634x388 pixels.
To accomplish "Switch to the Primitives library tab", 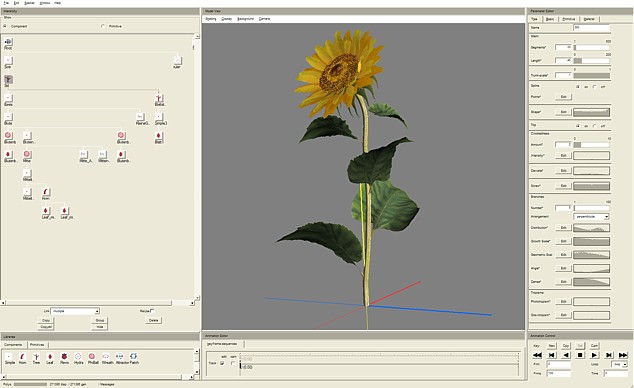I will click(37, 345).
